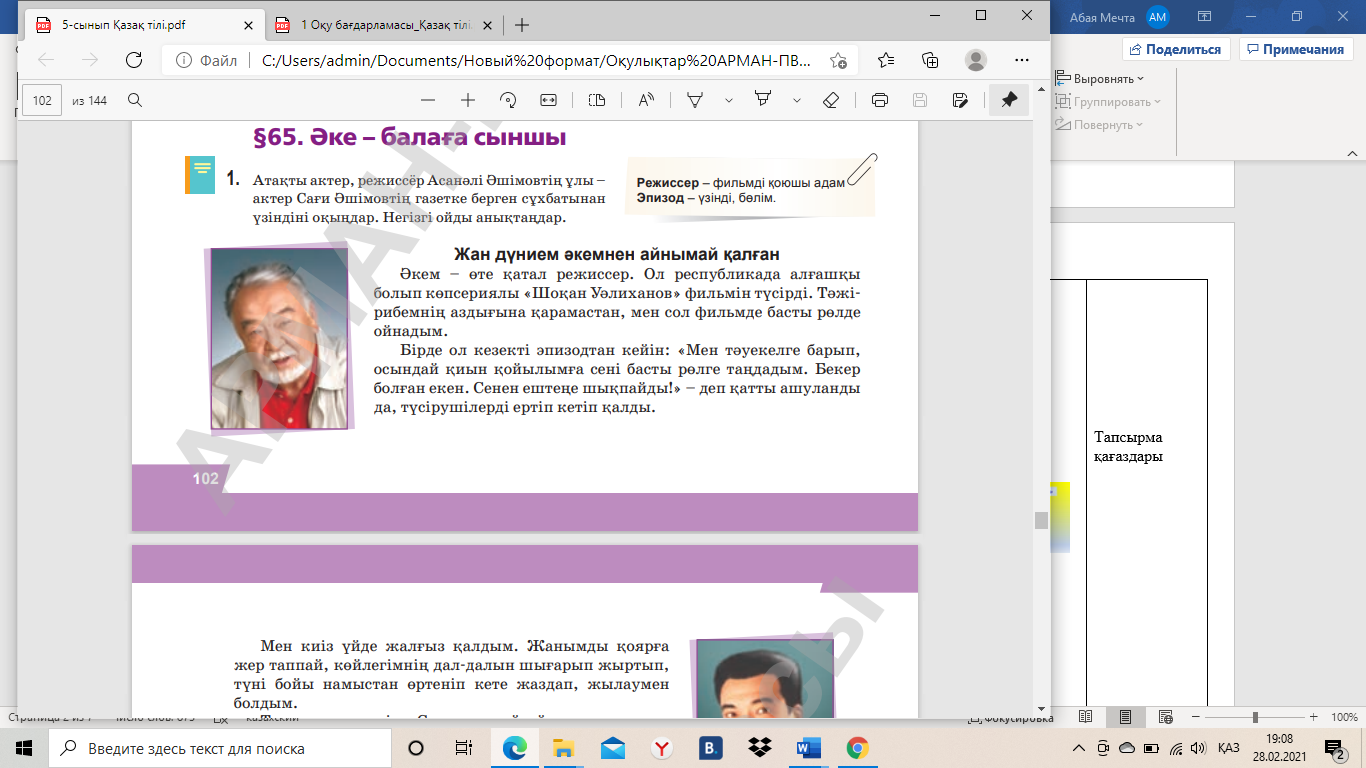Launch Google Chrome from the taskbar
The height and width of the screenshot is (768, 1366).
(x=857, y=748)
